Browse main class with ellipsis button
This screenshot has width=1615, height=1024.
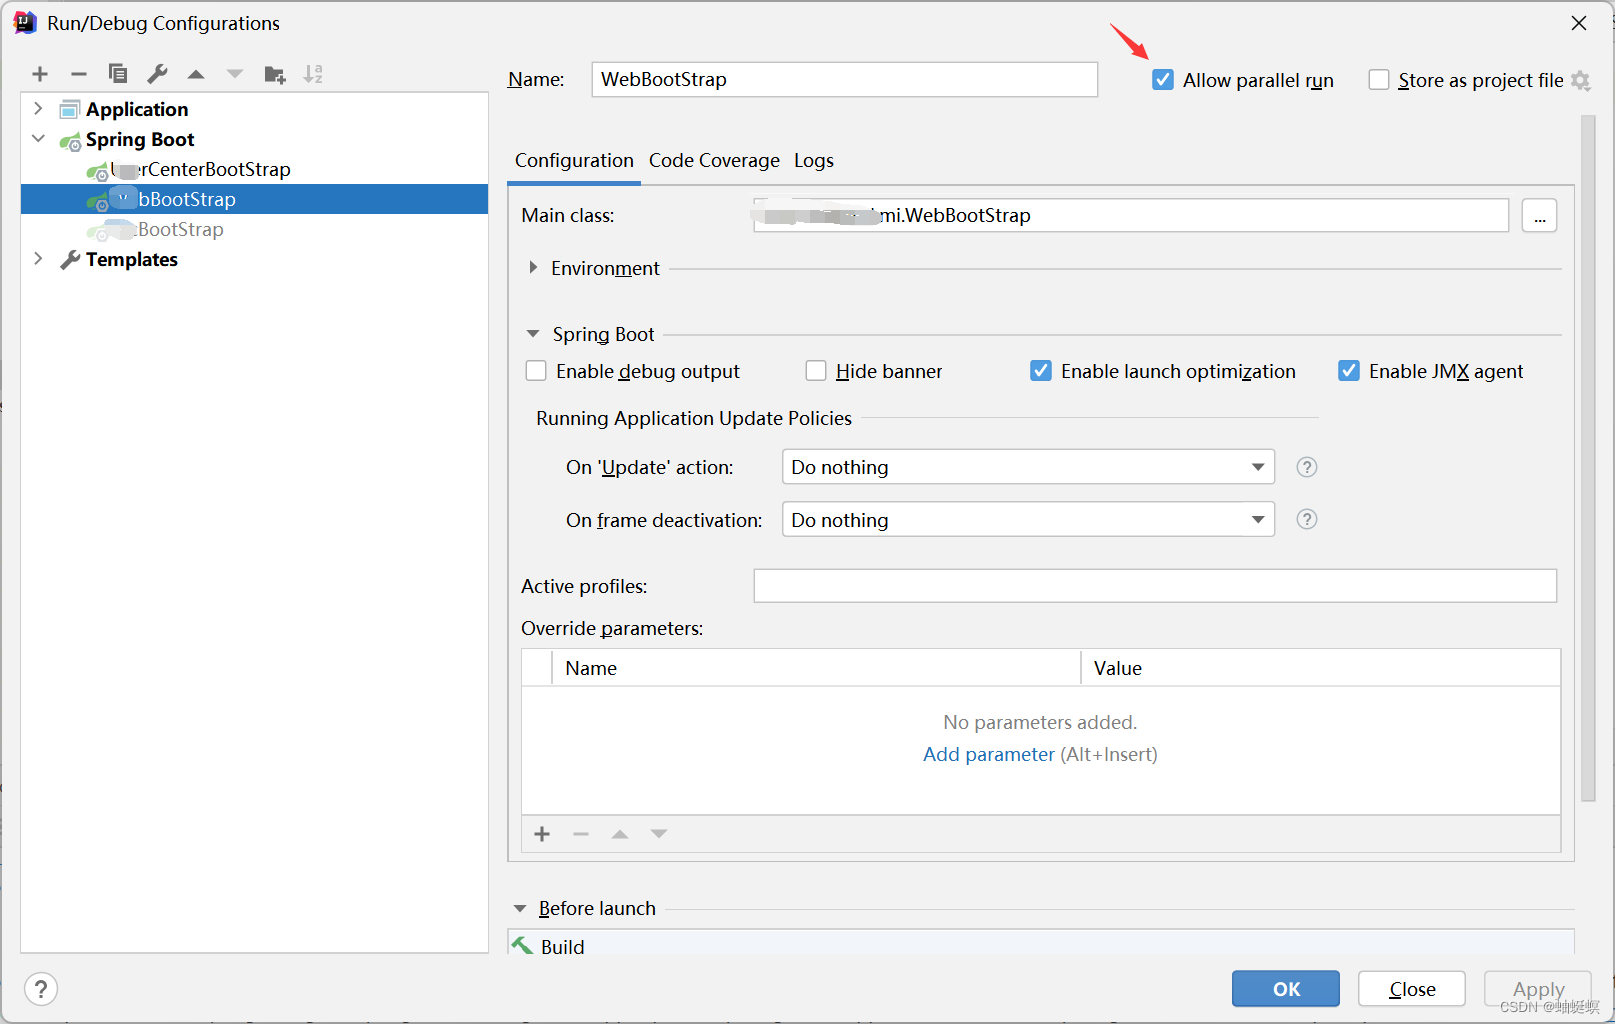pyautogui.click(x=1540, y=215)
